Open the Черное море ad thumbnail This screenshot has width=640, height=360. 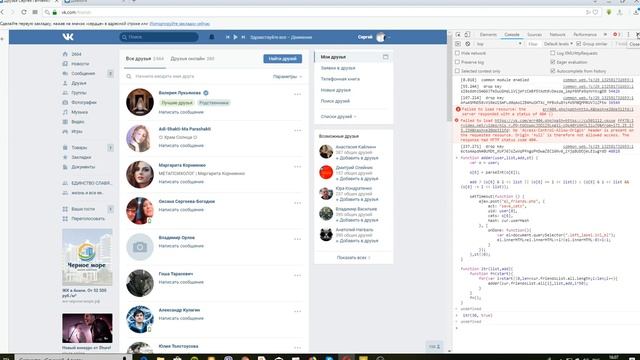click(87, 257)
